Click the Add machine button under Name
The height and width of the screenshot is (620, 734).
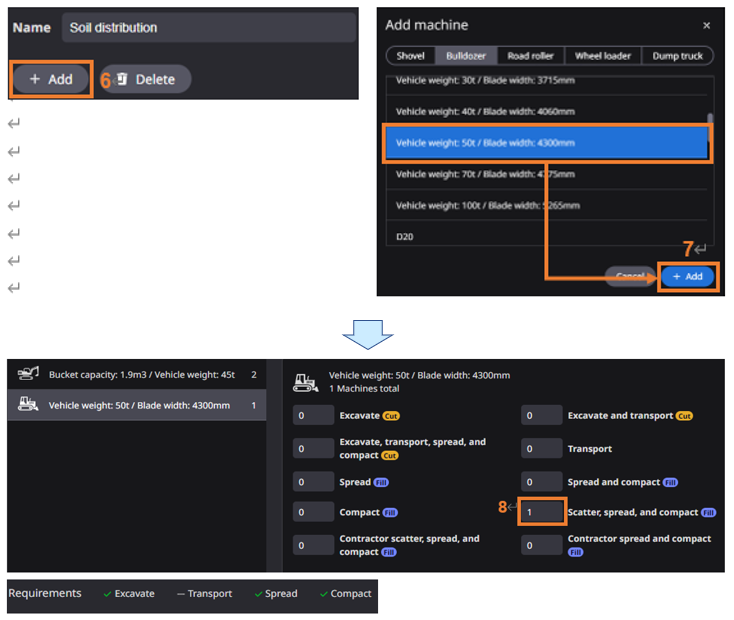coord(51,79)
